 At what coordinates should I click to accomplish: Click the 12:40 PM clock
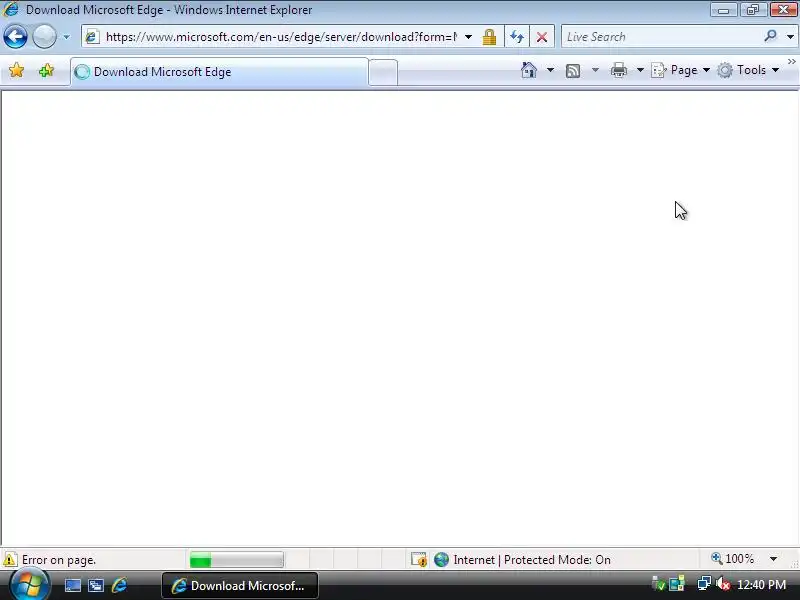pos(761,584)
